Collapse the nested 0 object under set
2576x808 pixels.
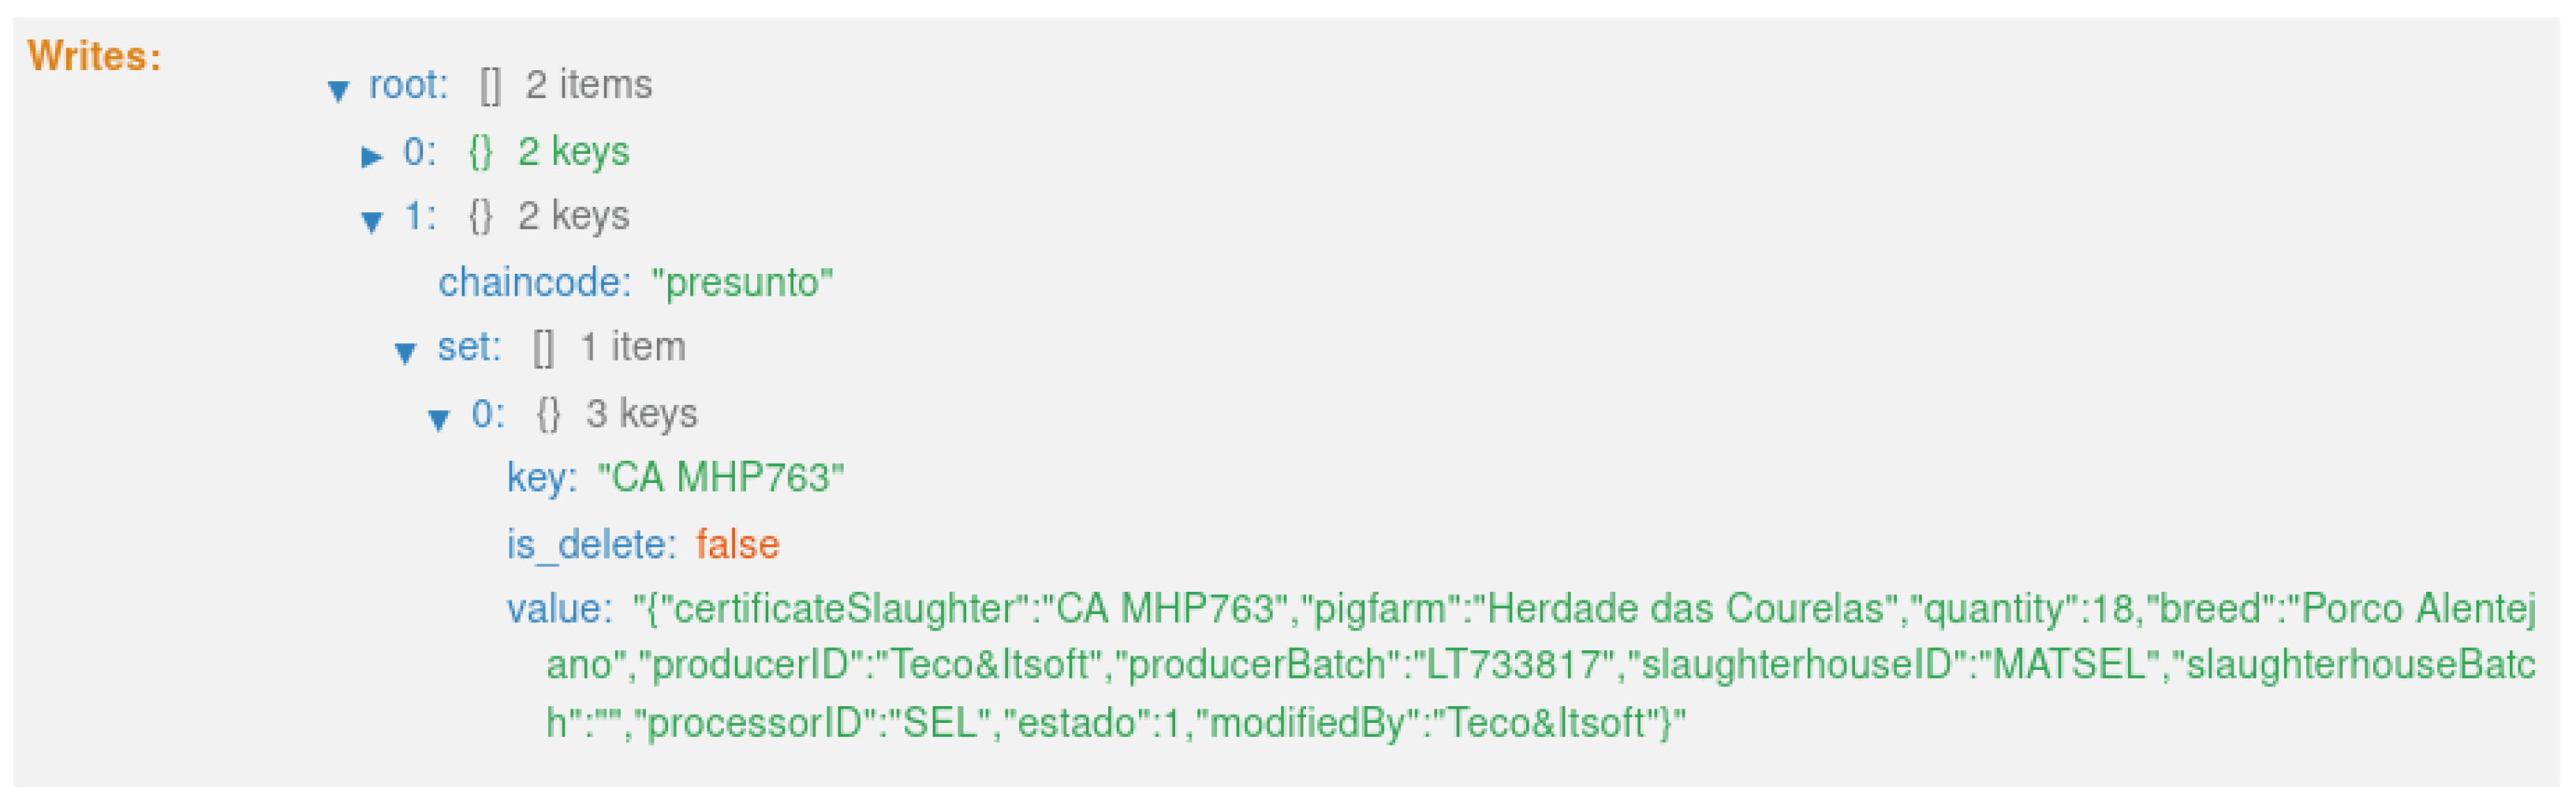click(x=438, y=419)
